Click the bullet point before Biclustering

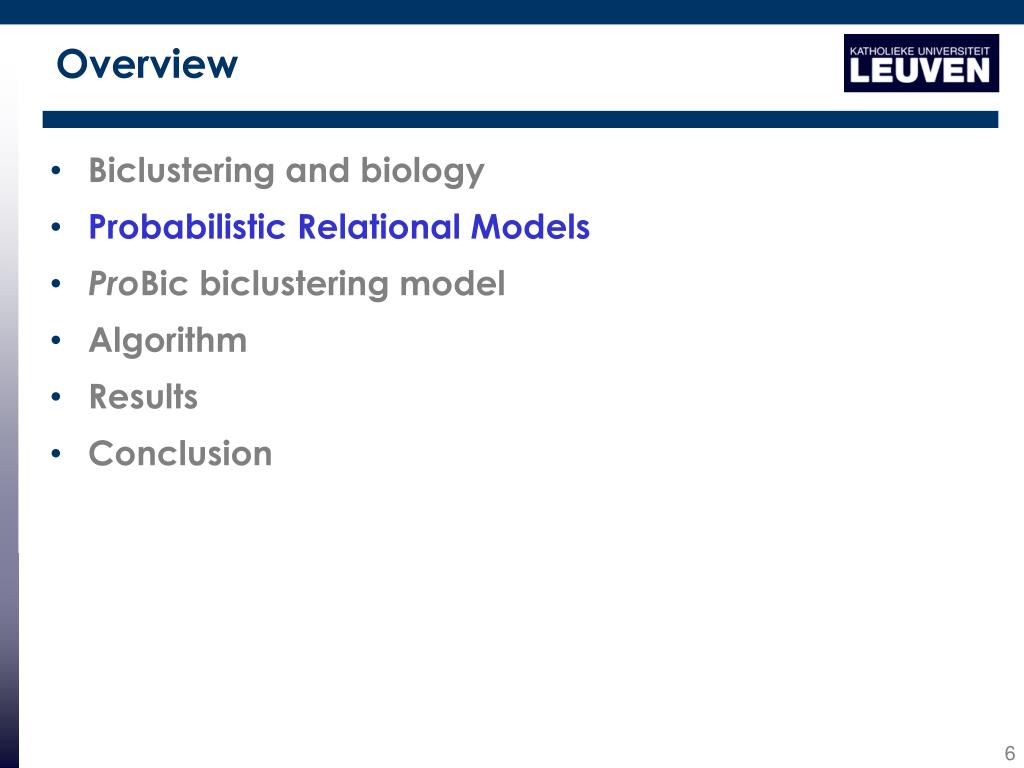(x=56, y=171)
